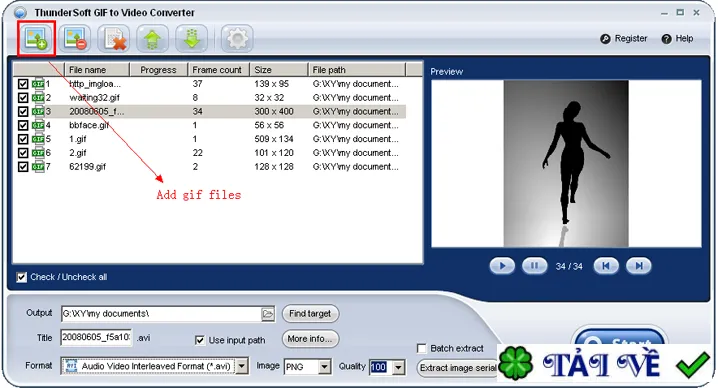Click the Register link icon
Screen dimensions: 718x388
(x=605, y=39)
